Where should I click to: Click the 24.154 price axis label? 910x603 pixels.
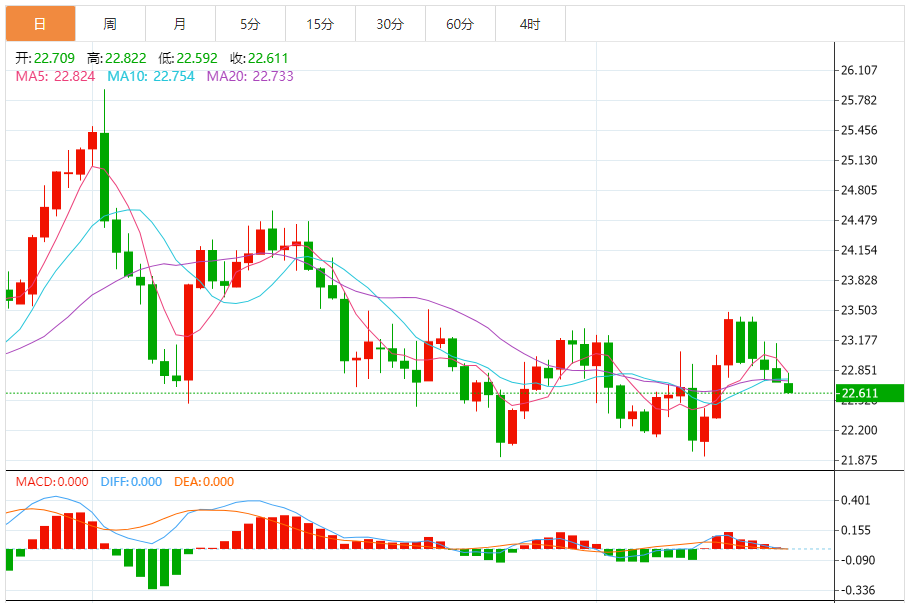(x=860, y=250)
